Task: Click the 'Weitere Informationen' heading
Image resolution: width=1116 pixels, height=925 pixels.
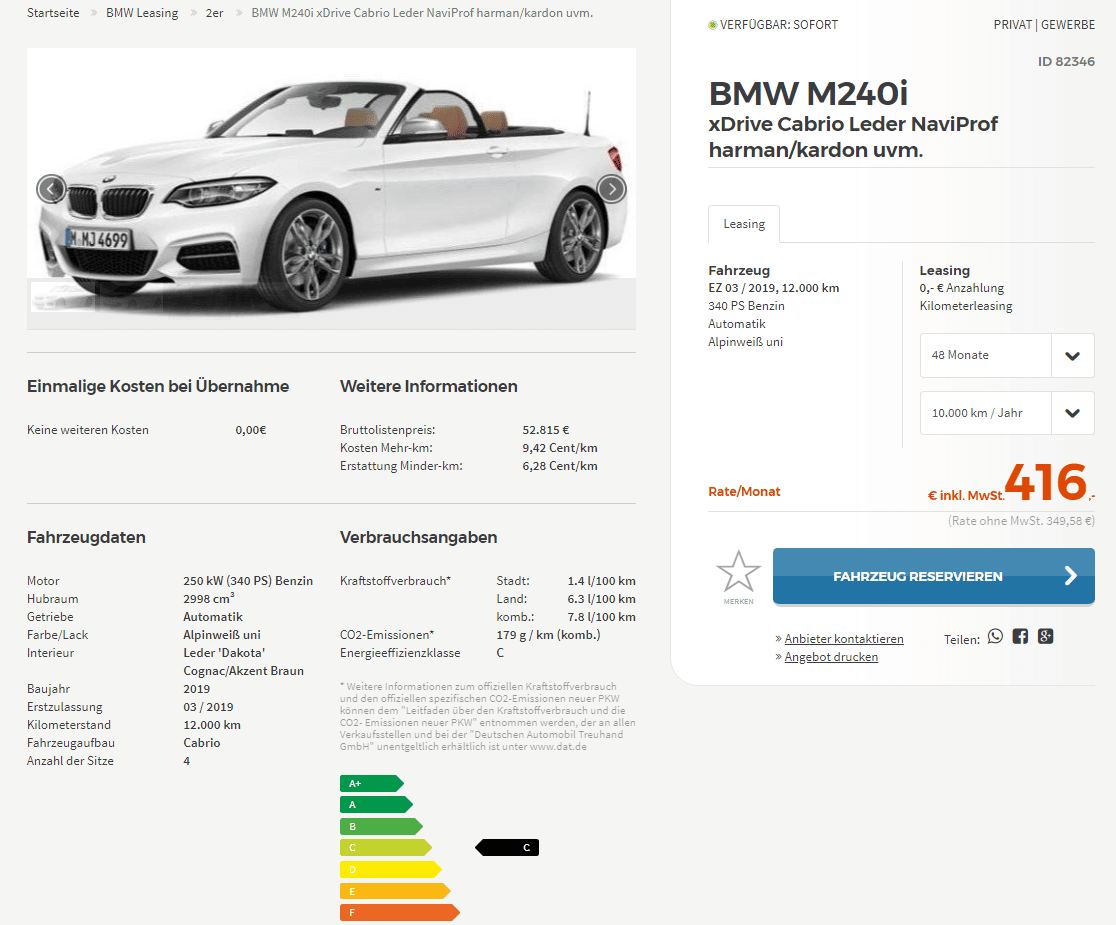Action: (428, 386)
